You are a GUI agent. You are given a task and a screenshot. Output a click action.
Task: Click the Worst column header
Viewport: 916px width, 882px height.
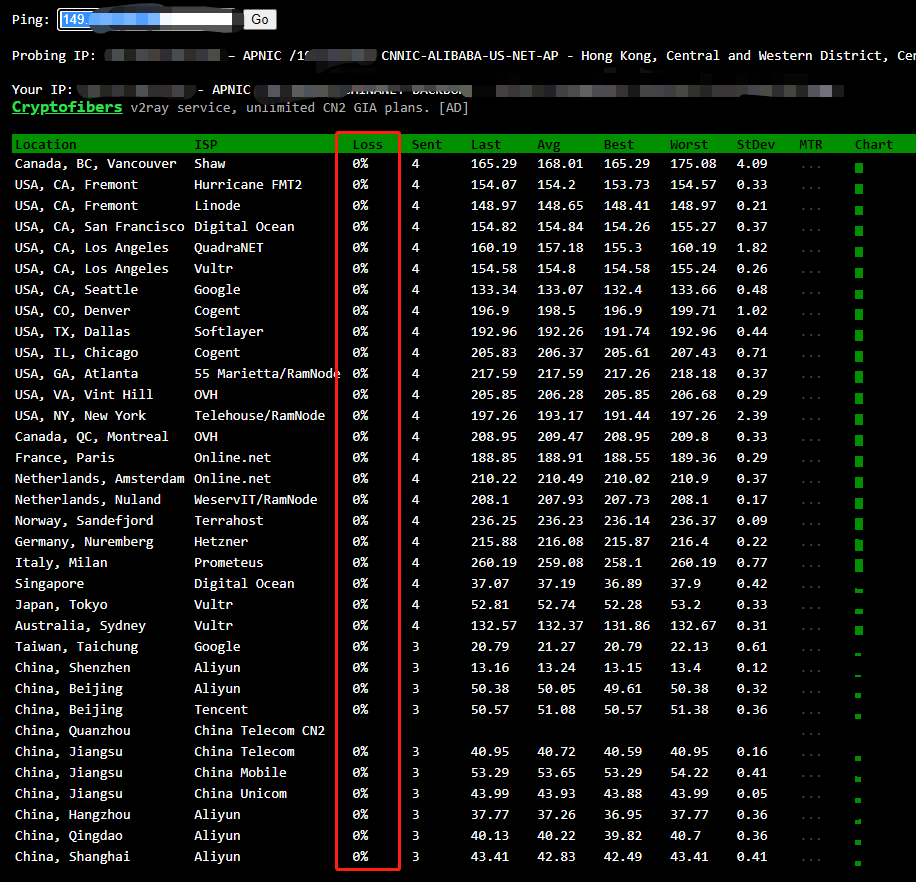pyautogui.click(x=689, y=145)
